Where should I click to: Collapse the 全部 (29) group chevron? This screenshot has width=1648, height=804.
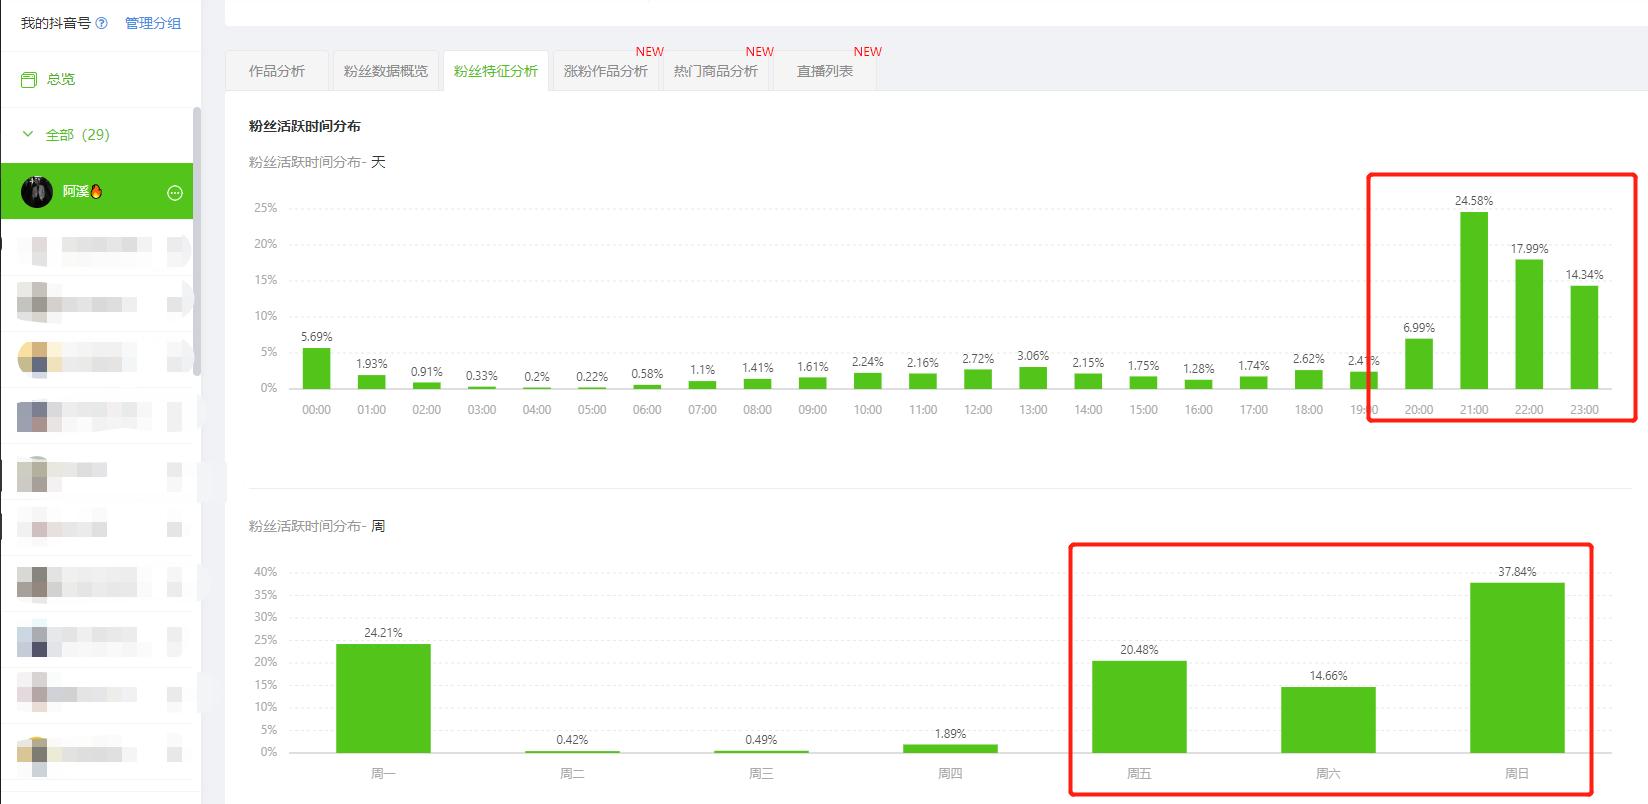tap(28, 134)
